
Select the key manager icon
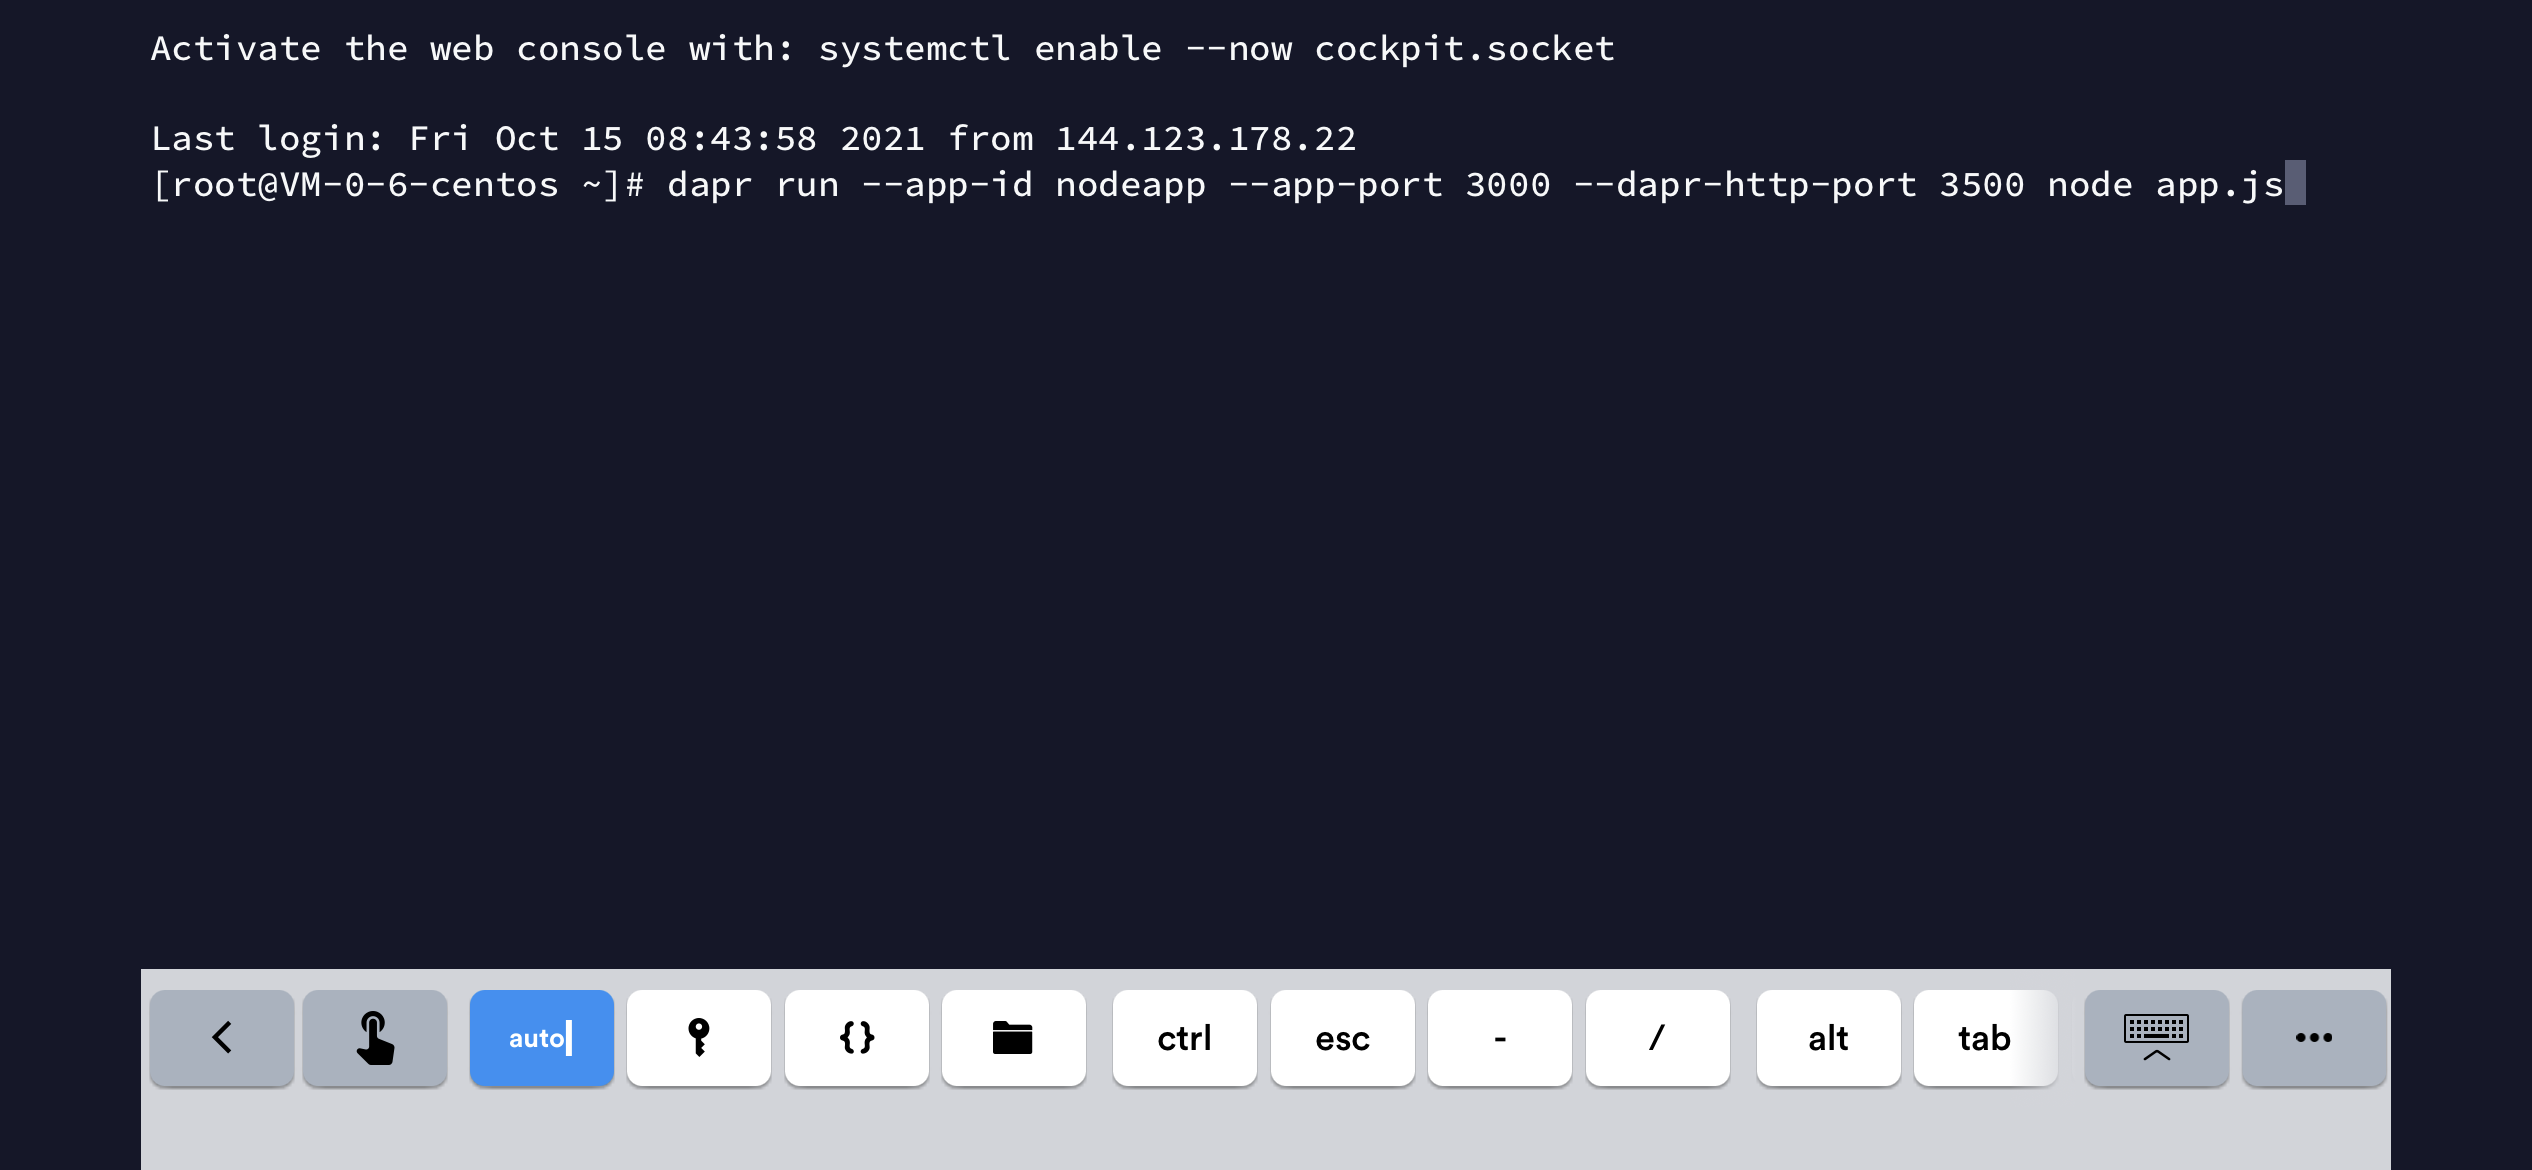pos(698,1037)
